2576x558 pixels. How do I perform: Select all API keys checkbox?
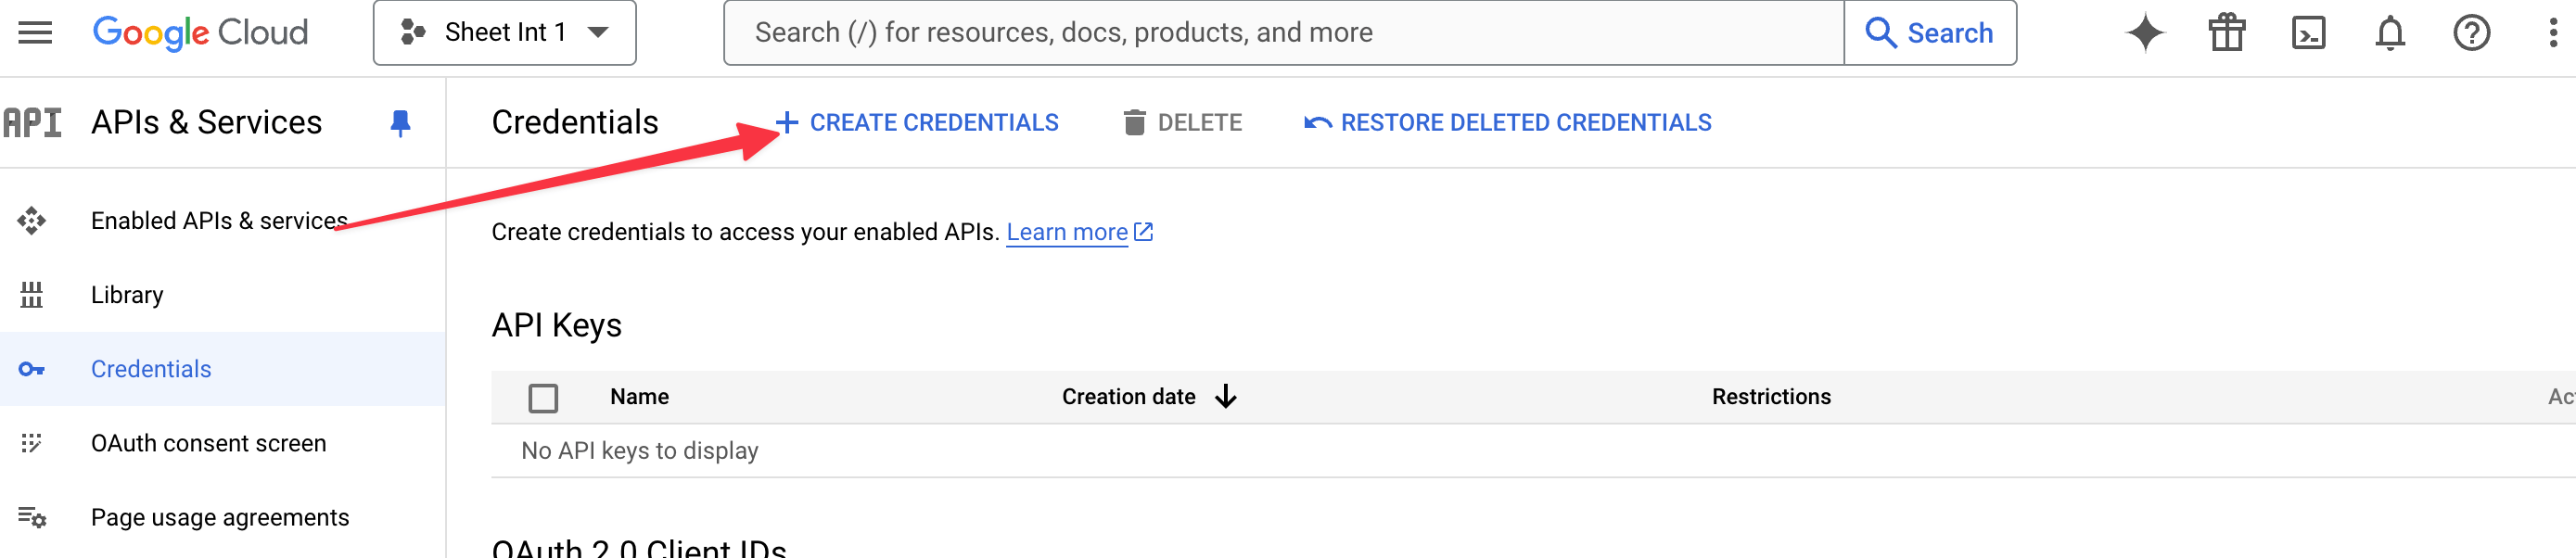(543, 398)
